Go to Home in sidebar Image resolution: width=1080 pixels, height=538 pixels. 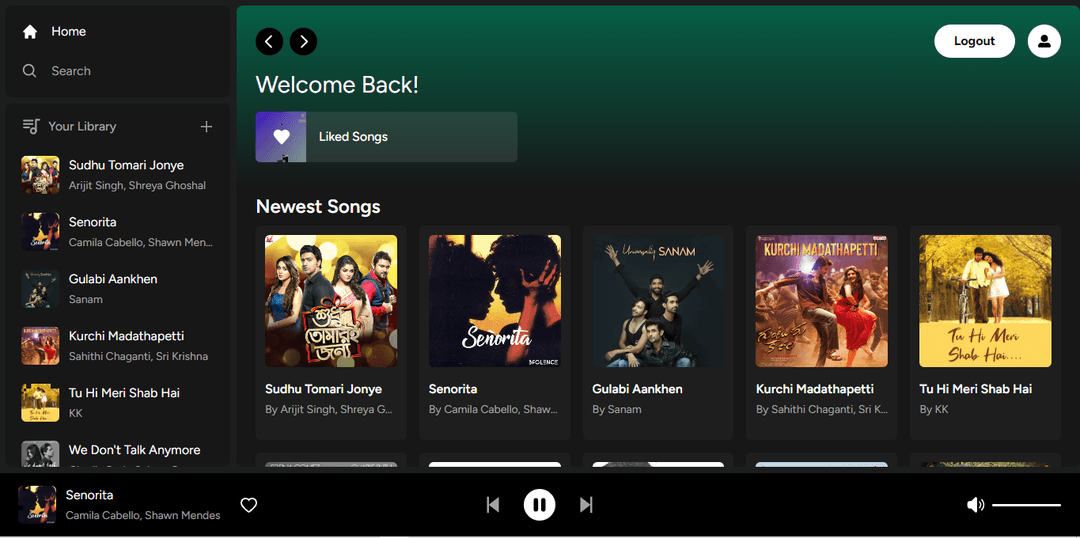(54, 32)
